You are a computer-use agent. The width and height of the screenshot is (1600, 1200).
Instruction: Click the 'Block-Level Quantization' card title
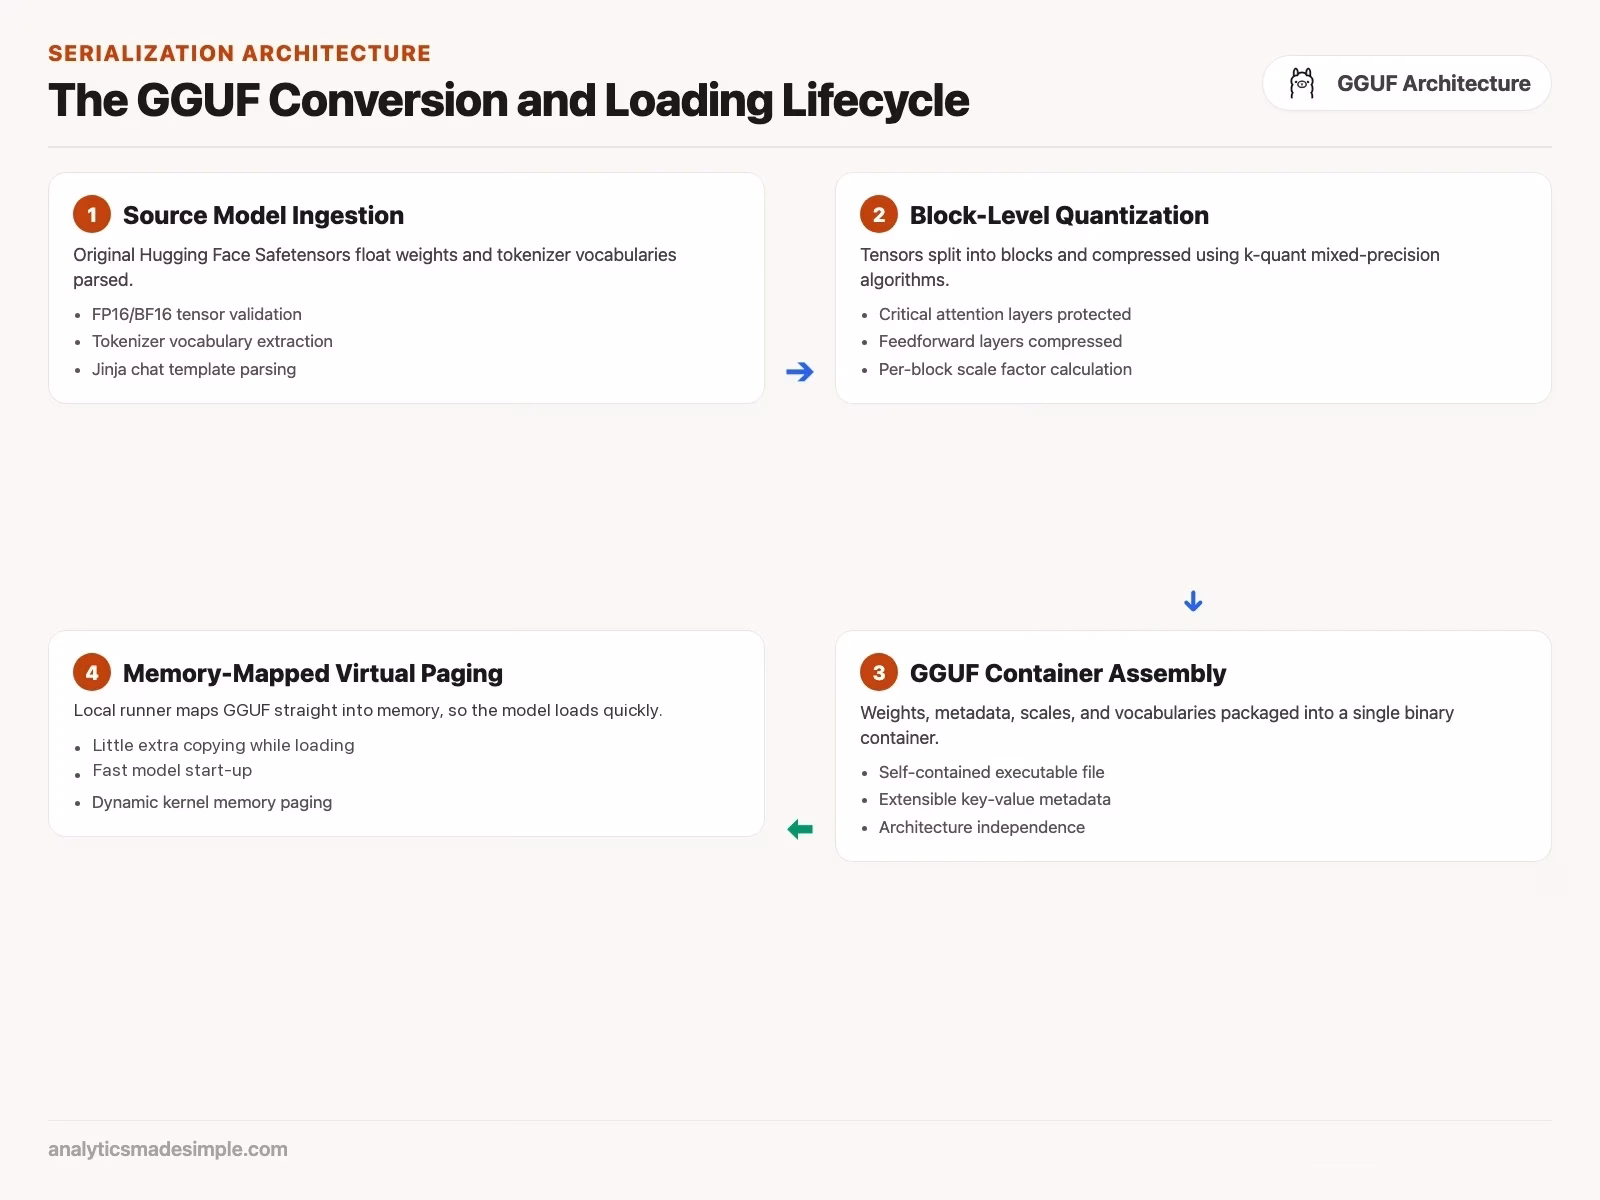[1059, 215]
